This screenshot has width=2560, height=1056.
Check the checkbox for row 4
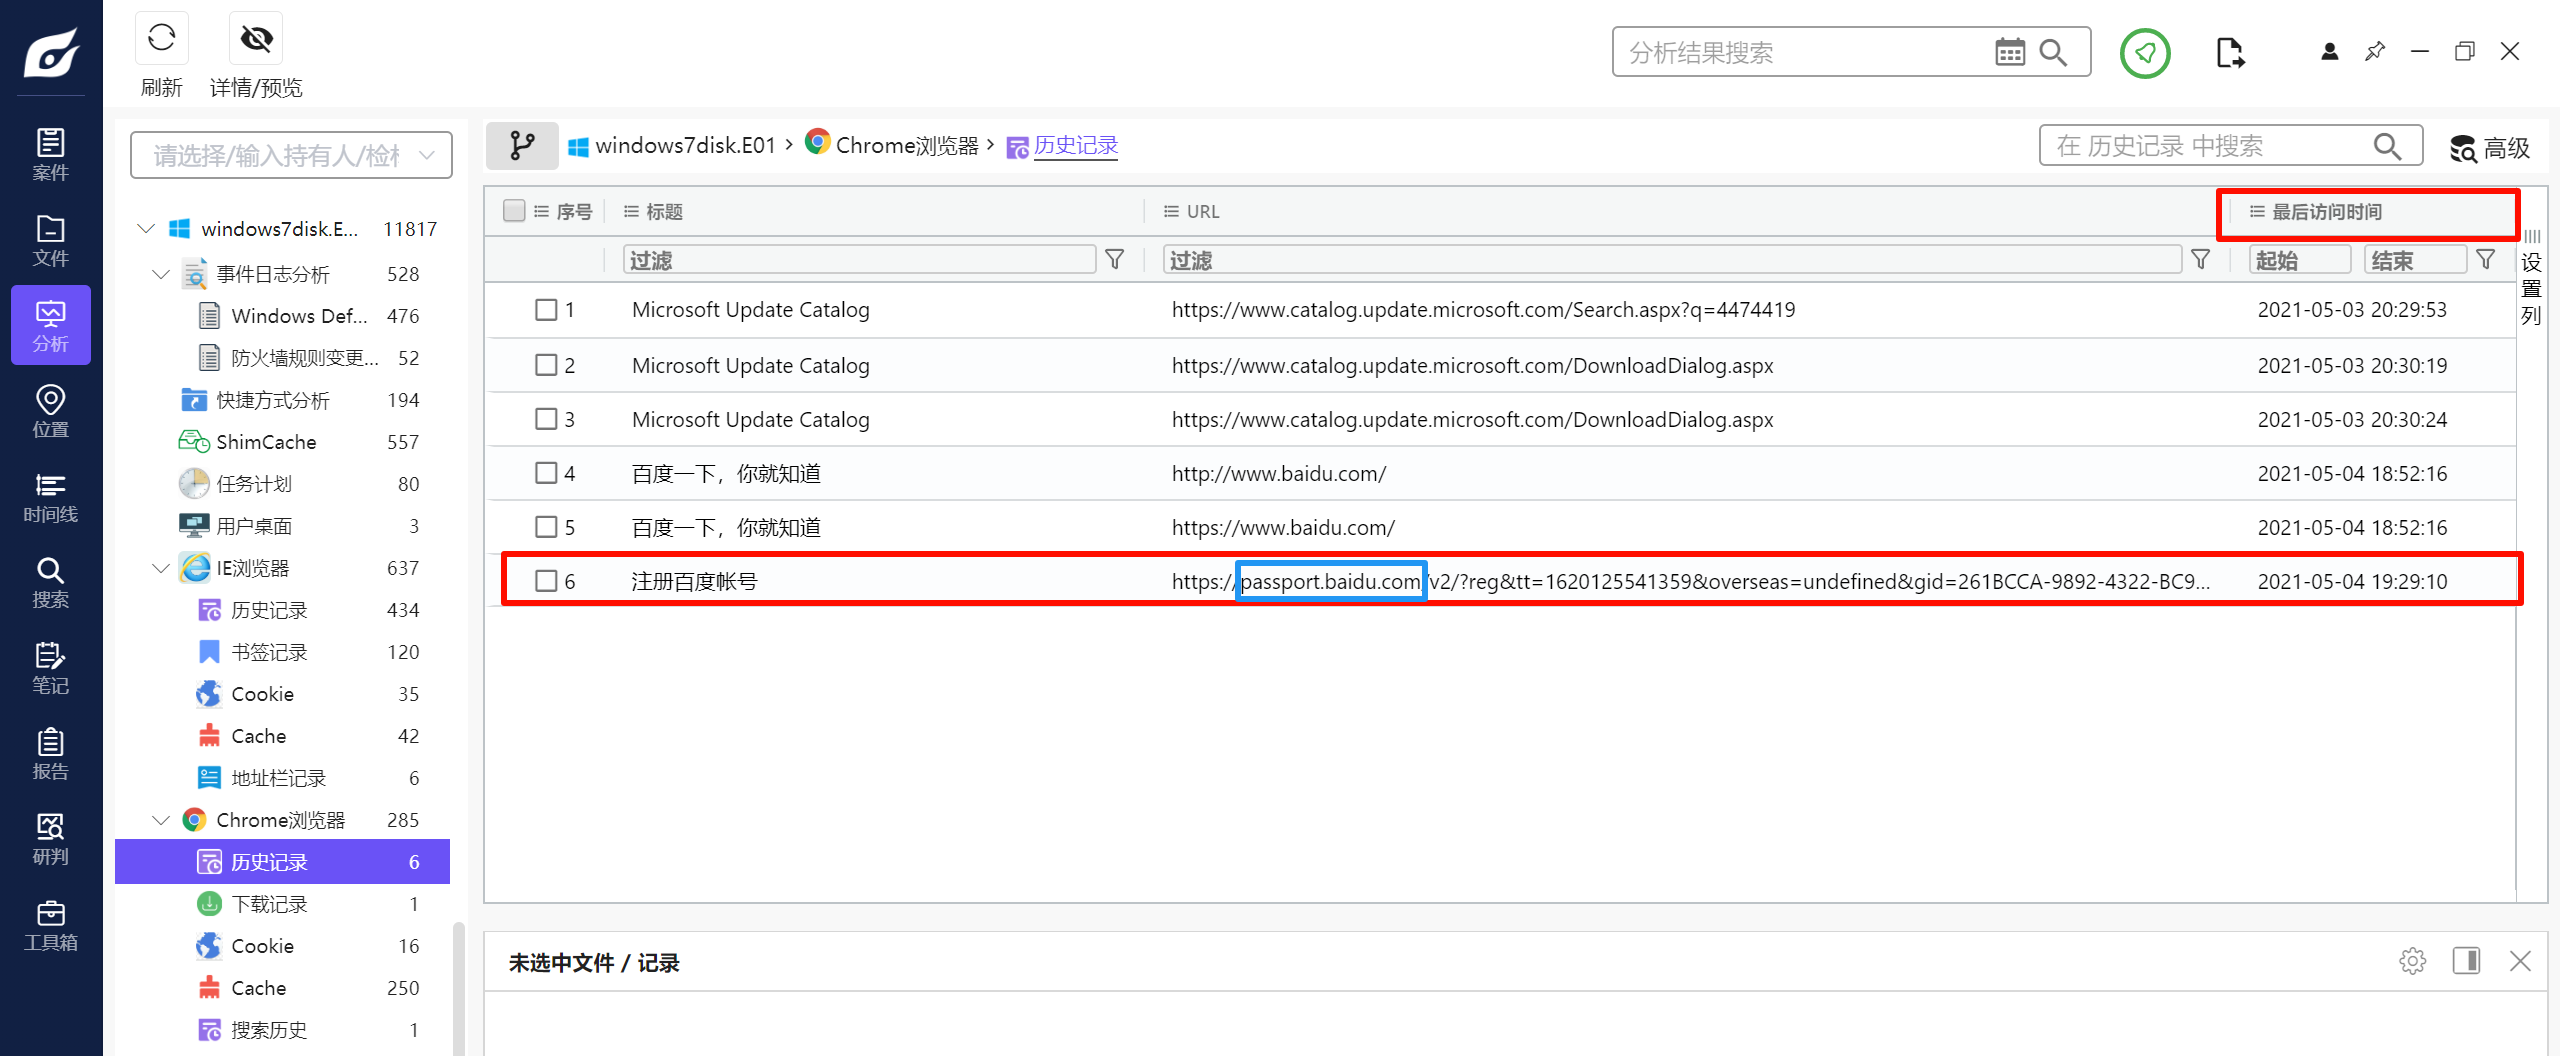click(546, 473)
